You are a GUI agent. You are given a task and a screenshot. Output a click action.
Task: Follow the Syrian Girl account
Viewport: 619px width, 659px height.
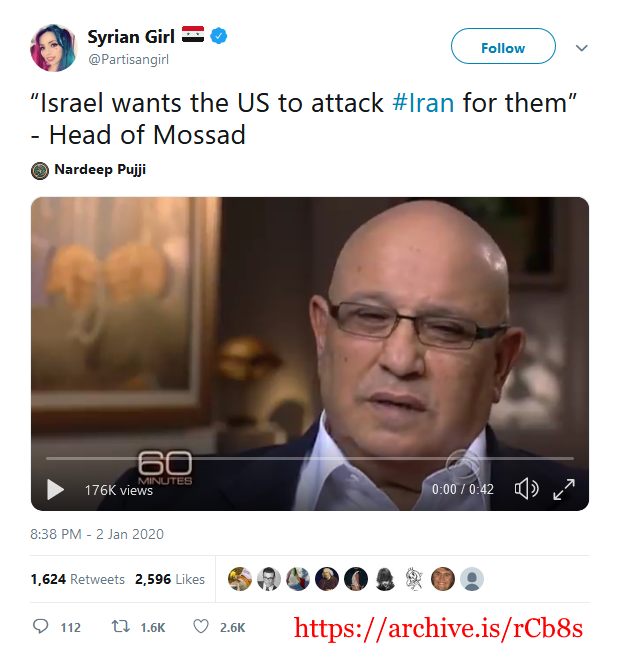pos(503,46)
